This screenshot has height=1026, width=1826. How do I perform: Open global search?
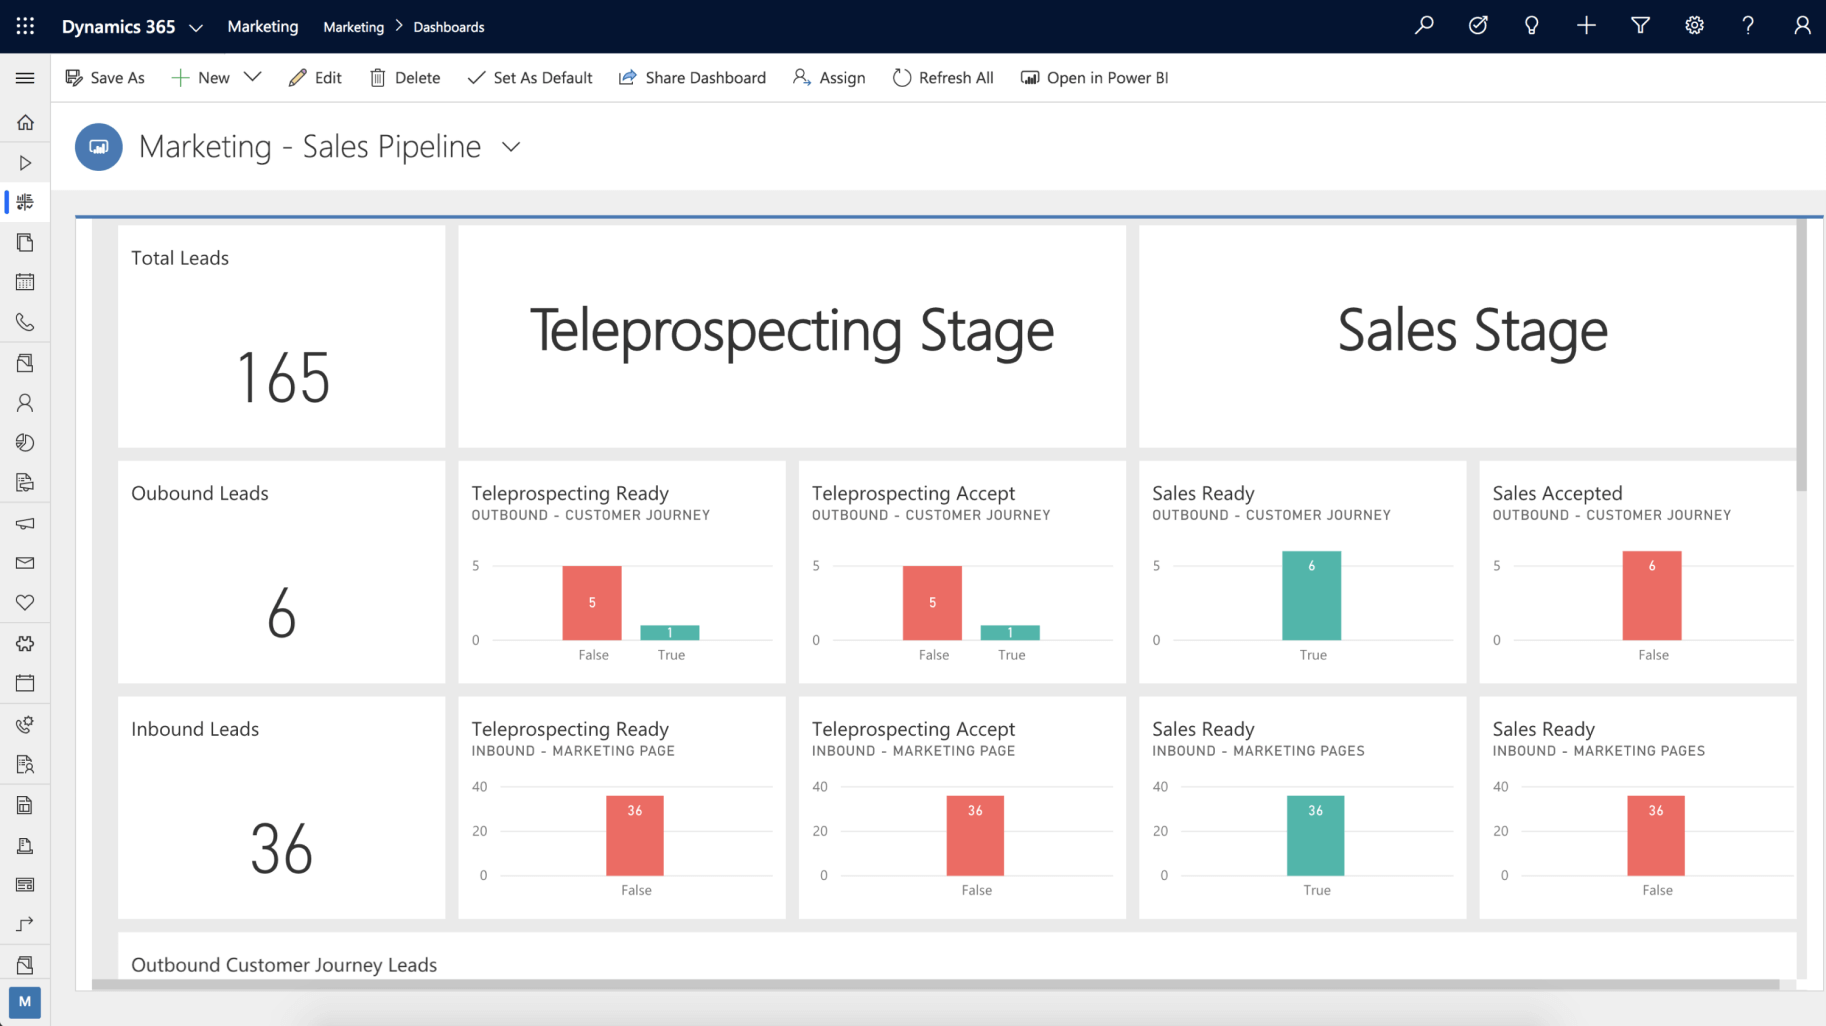[x=1424, y=26]
